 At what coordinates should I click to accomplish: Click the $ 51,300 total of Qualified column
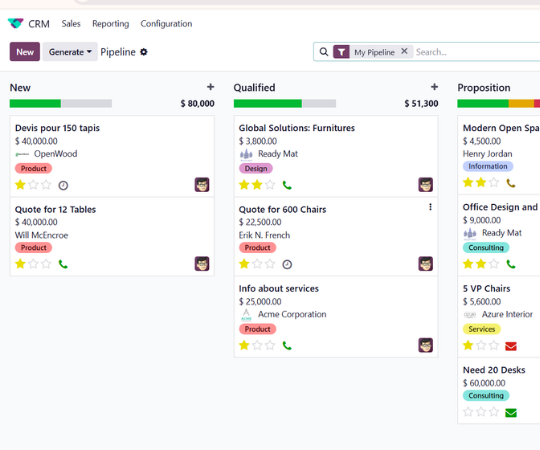(x=421, y=103)
